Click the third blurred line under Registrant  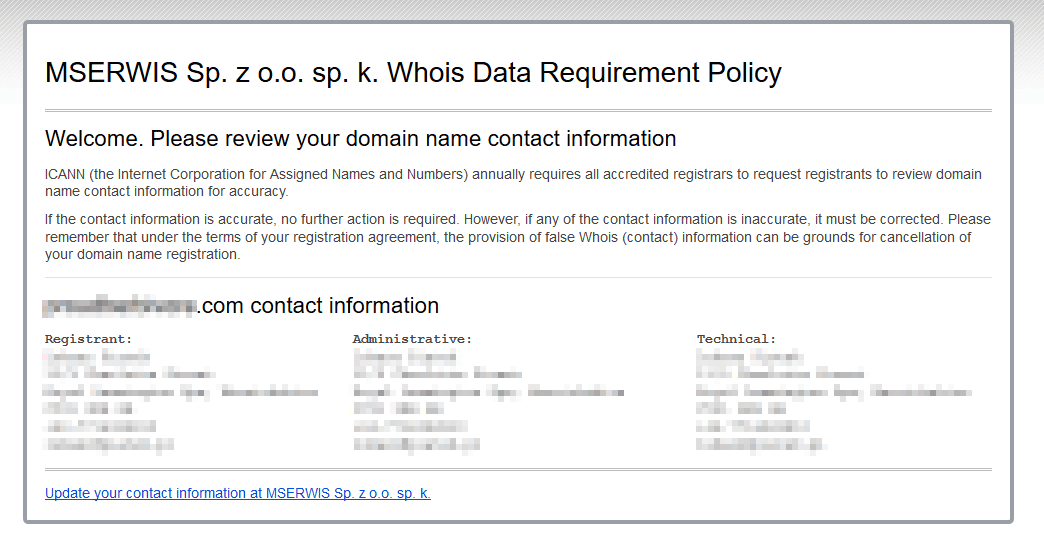click(x=180, y=391)
